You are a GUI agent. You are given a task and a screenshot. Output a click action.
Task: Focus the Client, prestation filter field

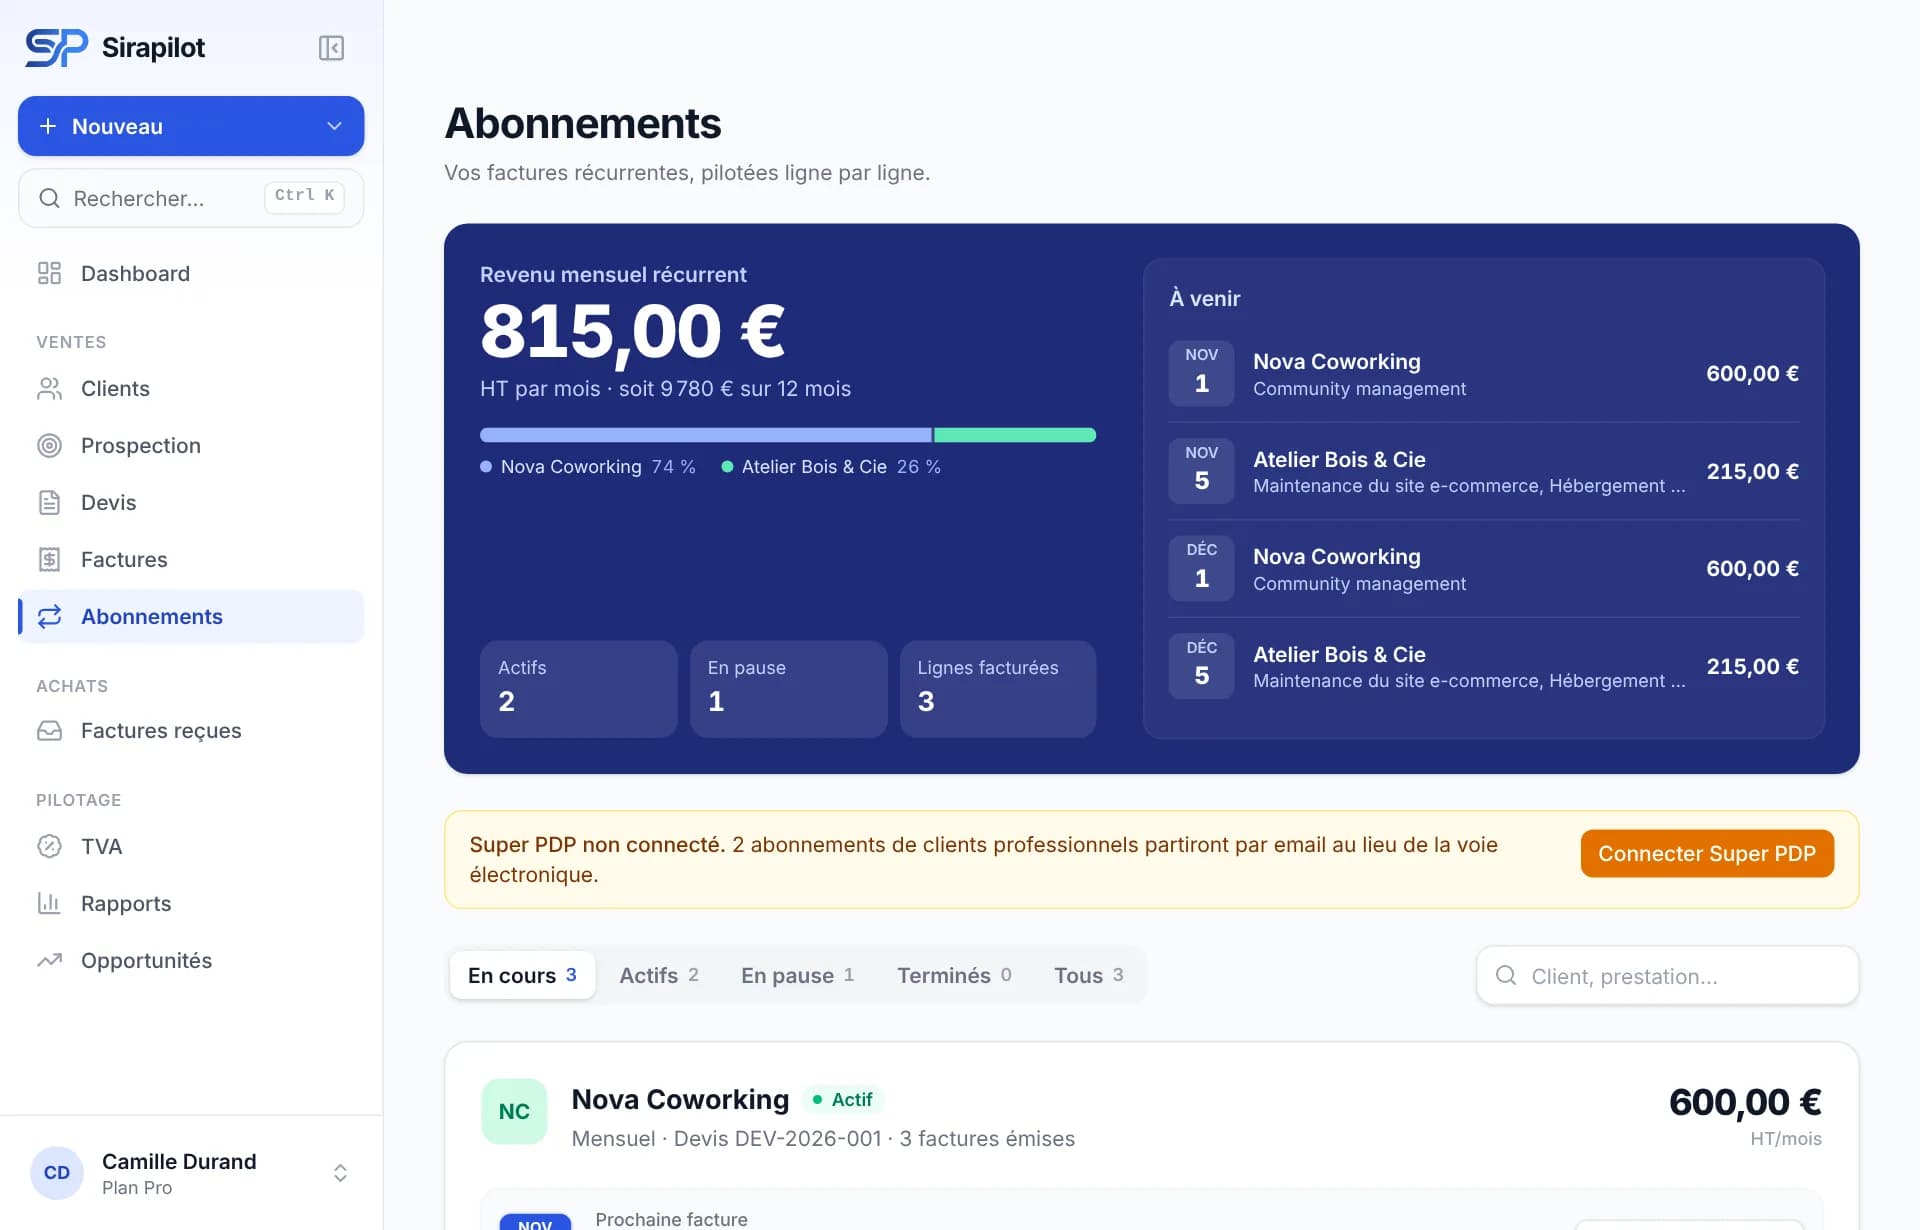click(1667, 975)
